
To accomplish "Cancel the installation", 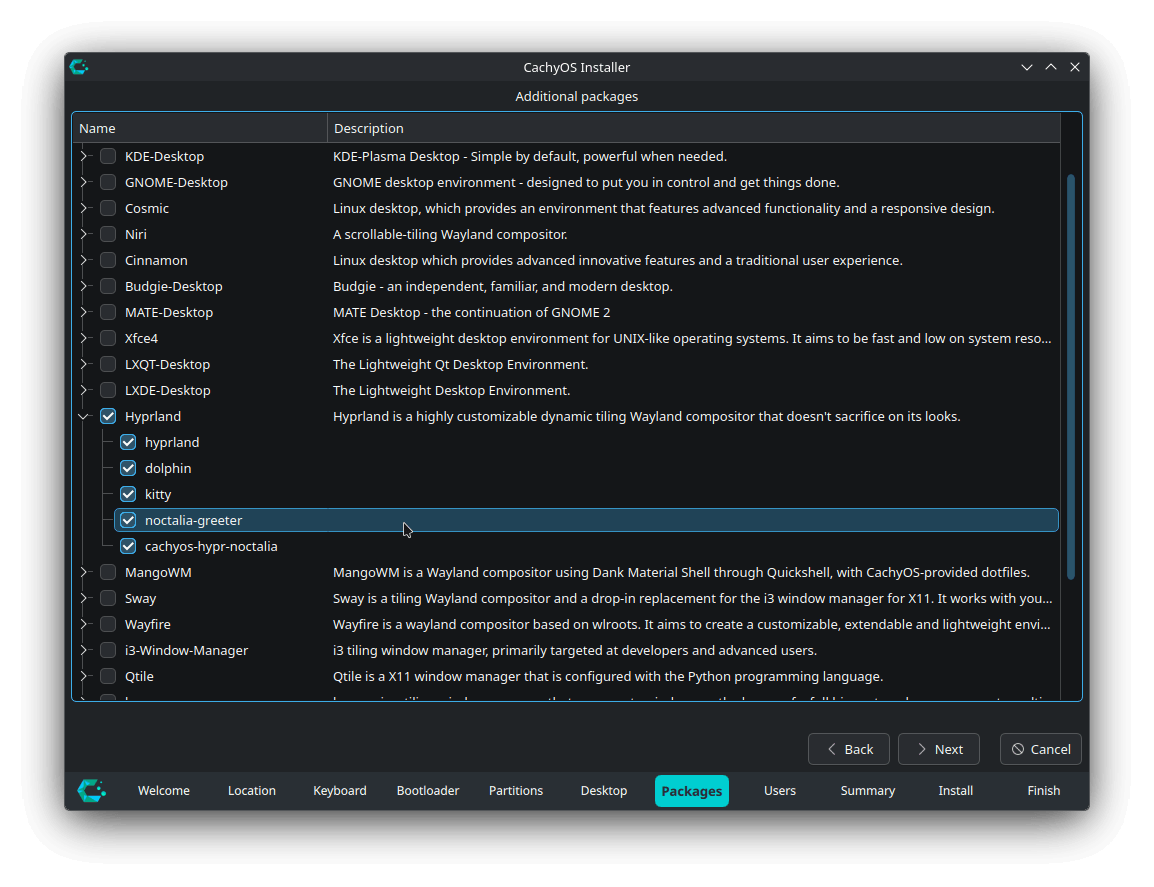I will [x=1041, y=749].
